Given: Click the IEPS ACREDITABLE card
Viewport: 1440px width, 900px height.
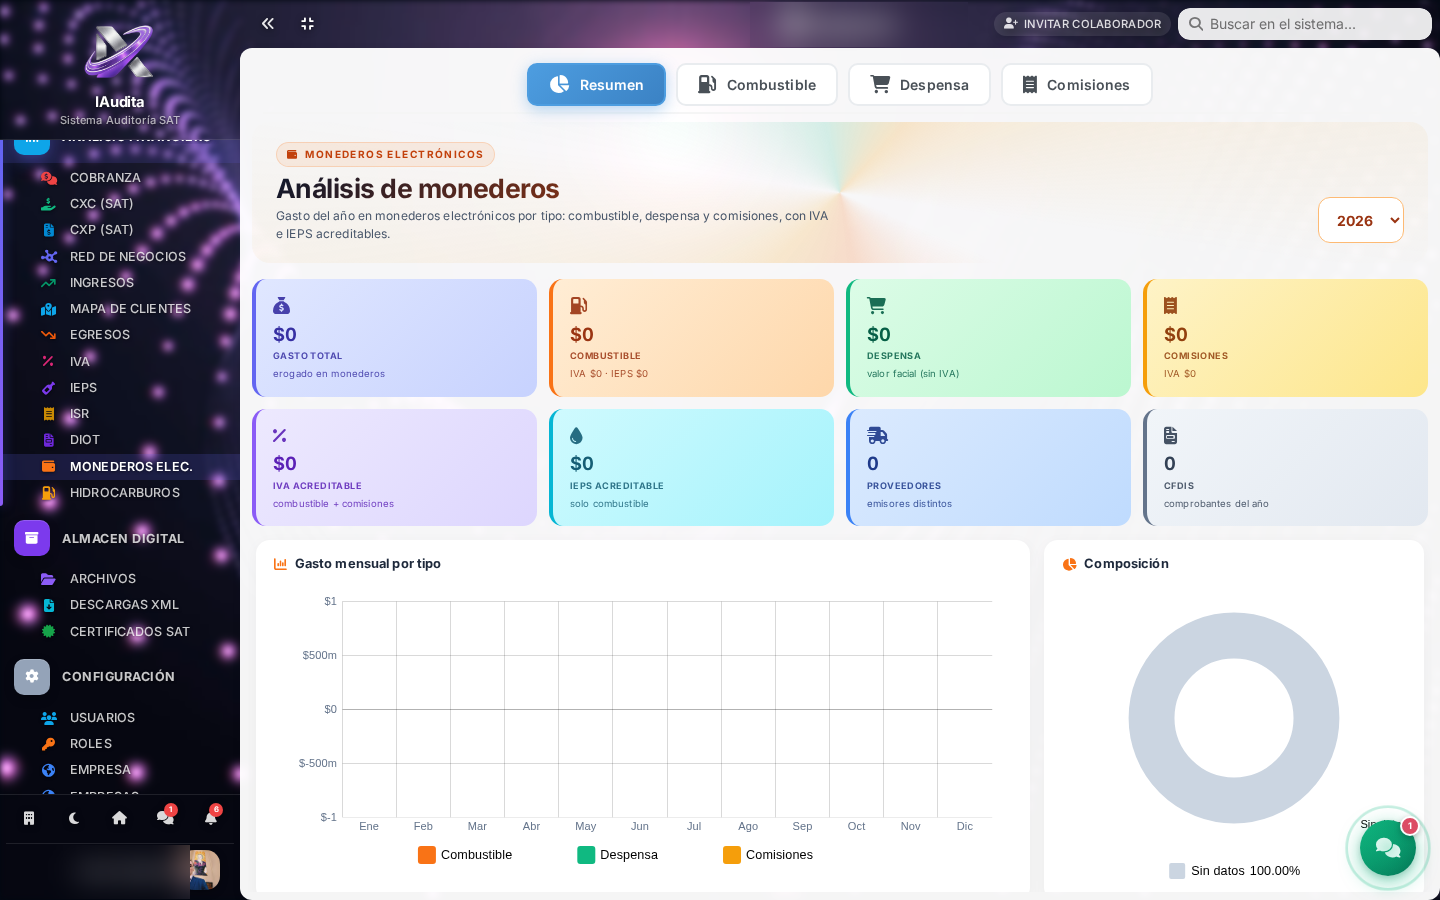Looking at the screenshot, I should point(692,467).
